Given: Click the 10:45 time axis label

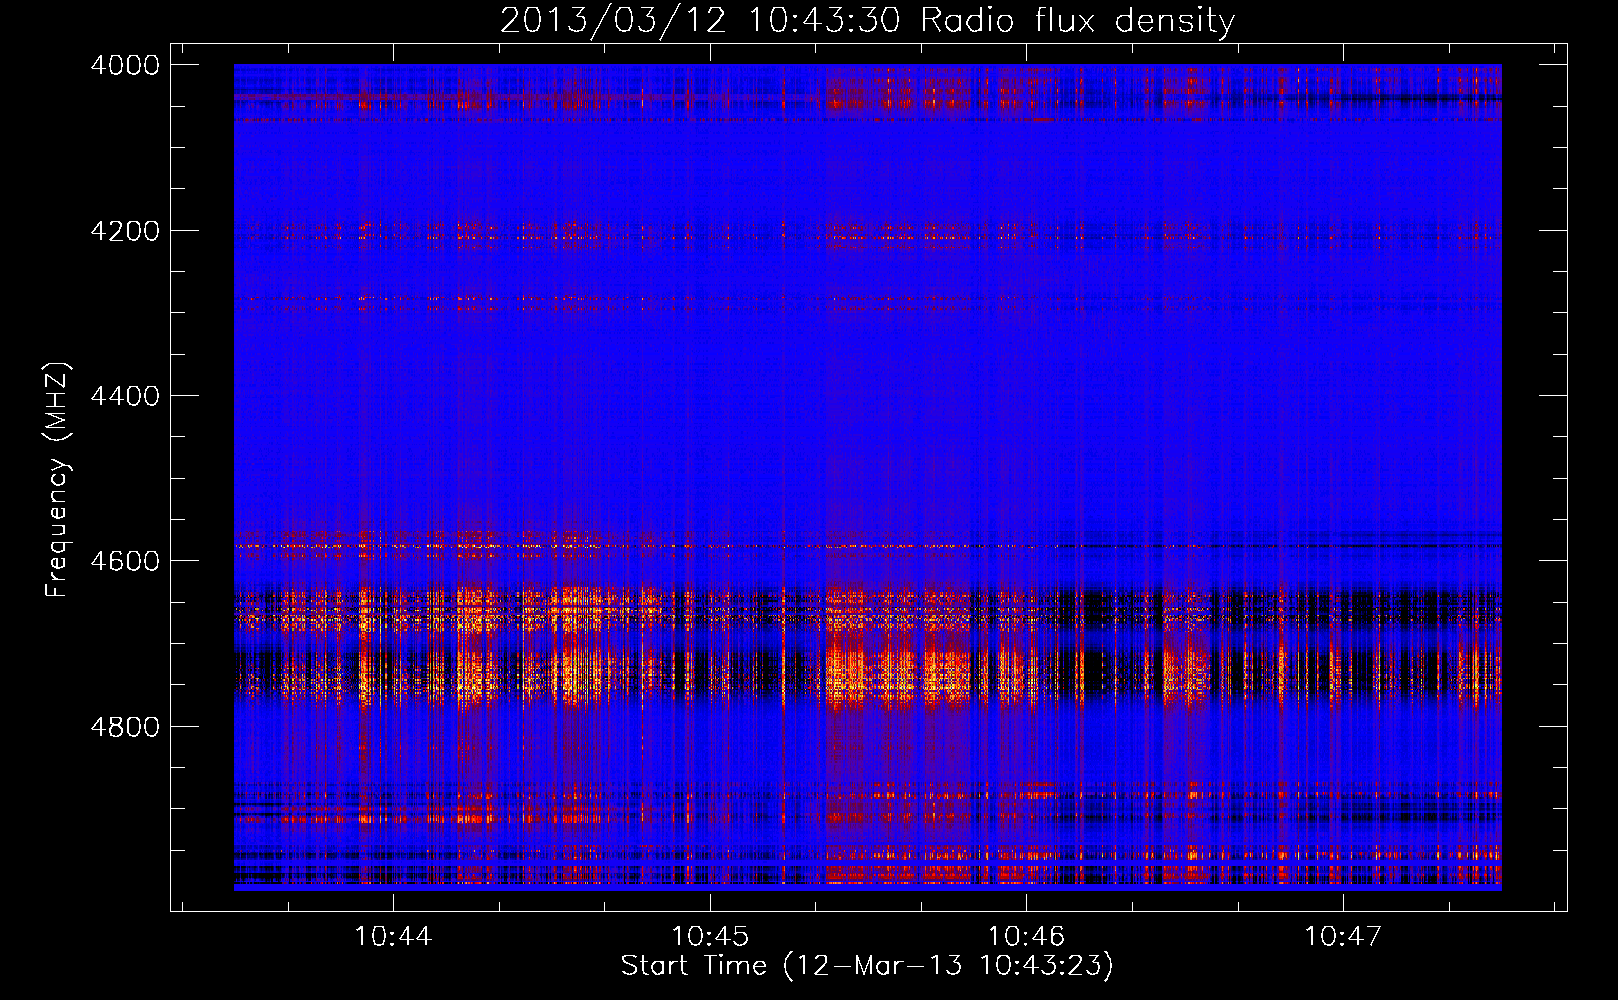Looking at the screenshot, I should [x=710, y=936].
